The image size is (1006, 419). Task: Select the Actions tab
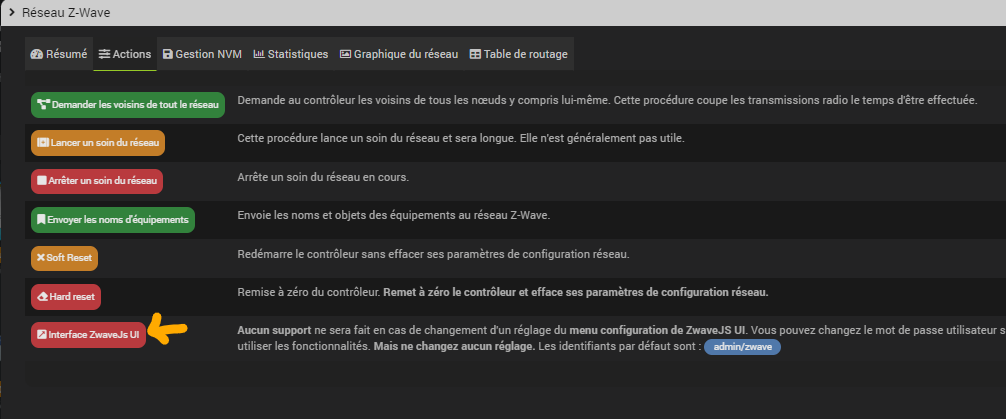tap(124, 55)
